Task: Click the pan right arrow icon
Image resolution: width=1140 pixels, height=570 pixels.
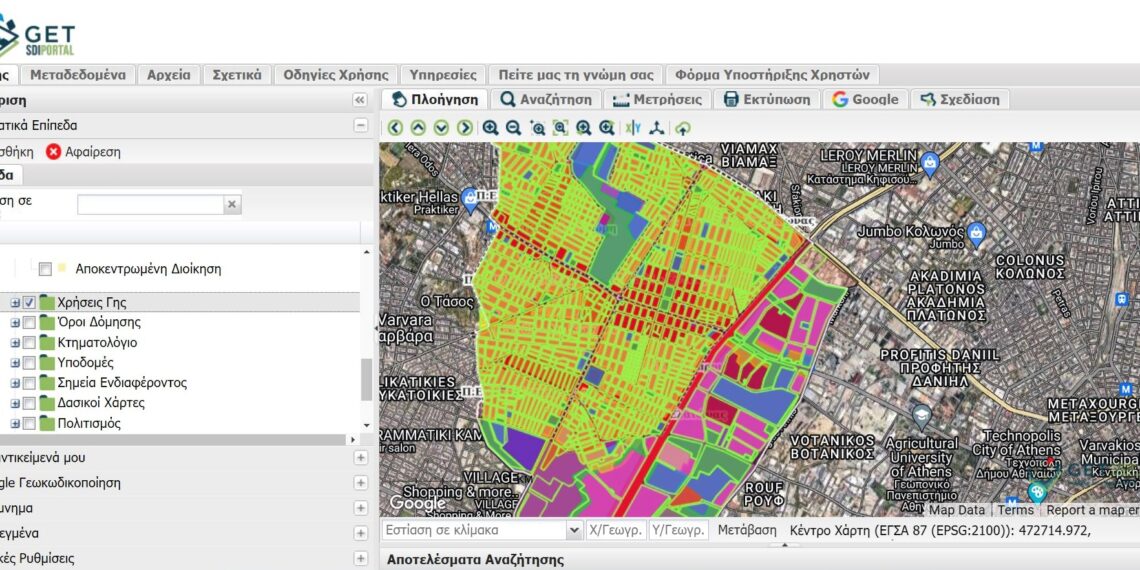Action: pyautogui.click(x=465, y=128)
